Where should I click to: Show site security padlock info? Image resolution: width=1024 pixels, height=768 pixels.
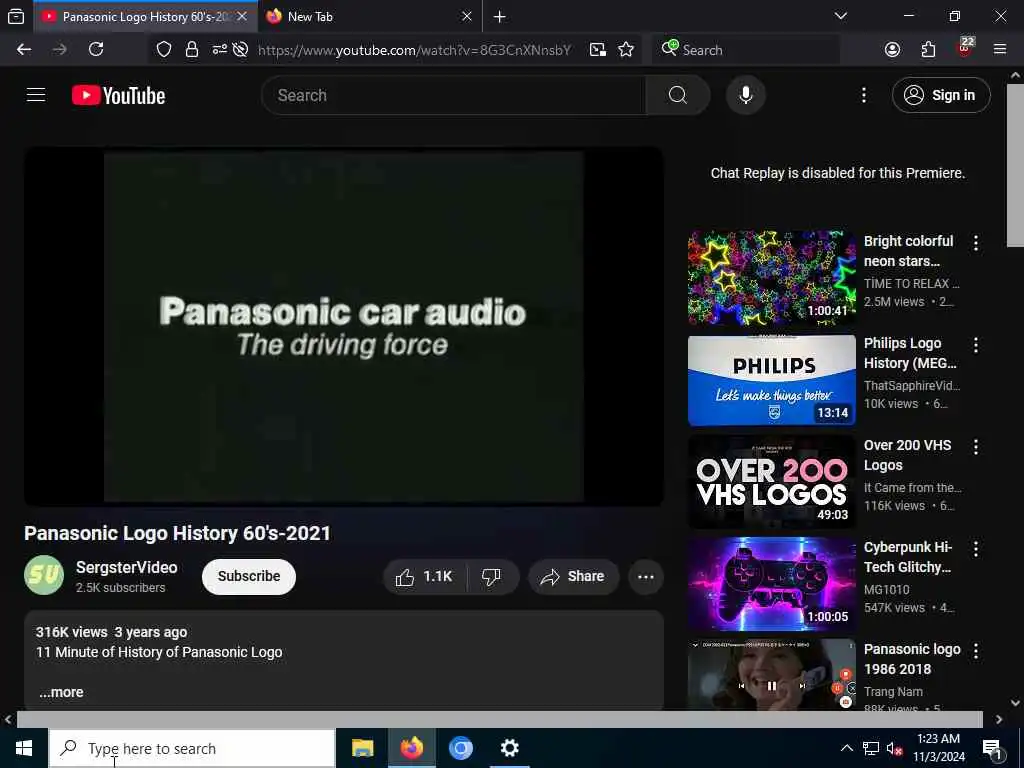point(191,50)
